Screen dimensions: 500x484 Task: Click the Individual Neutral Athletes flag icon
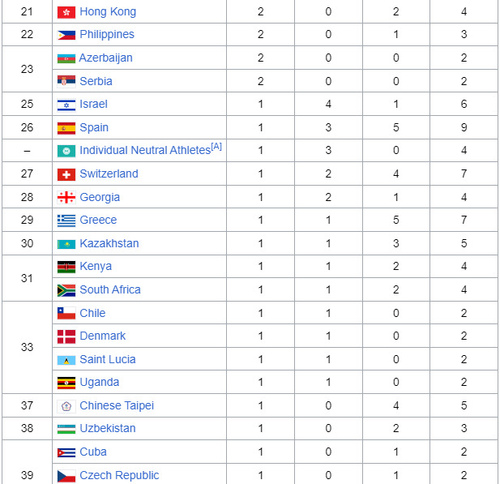(66, 151)
